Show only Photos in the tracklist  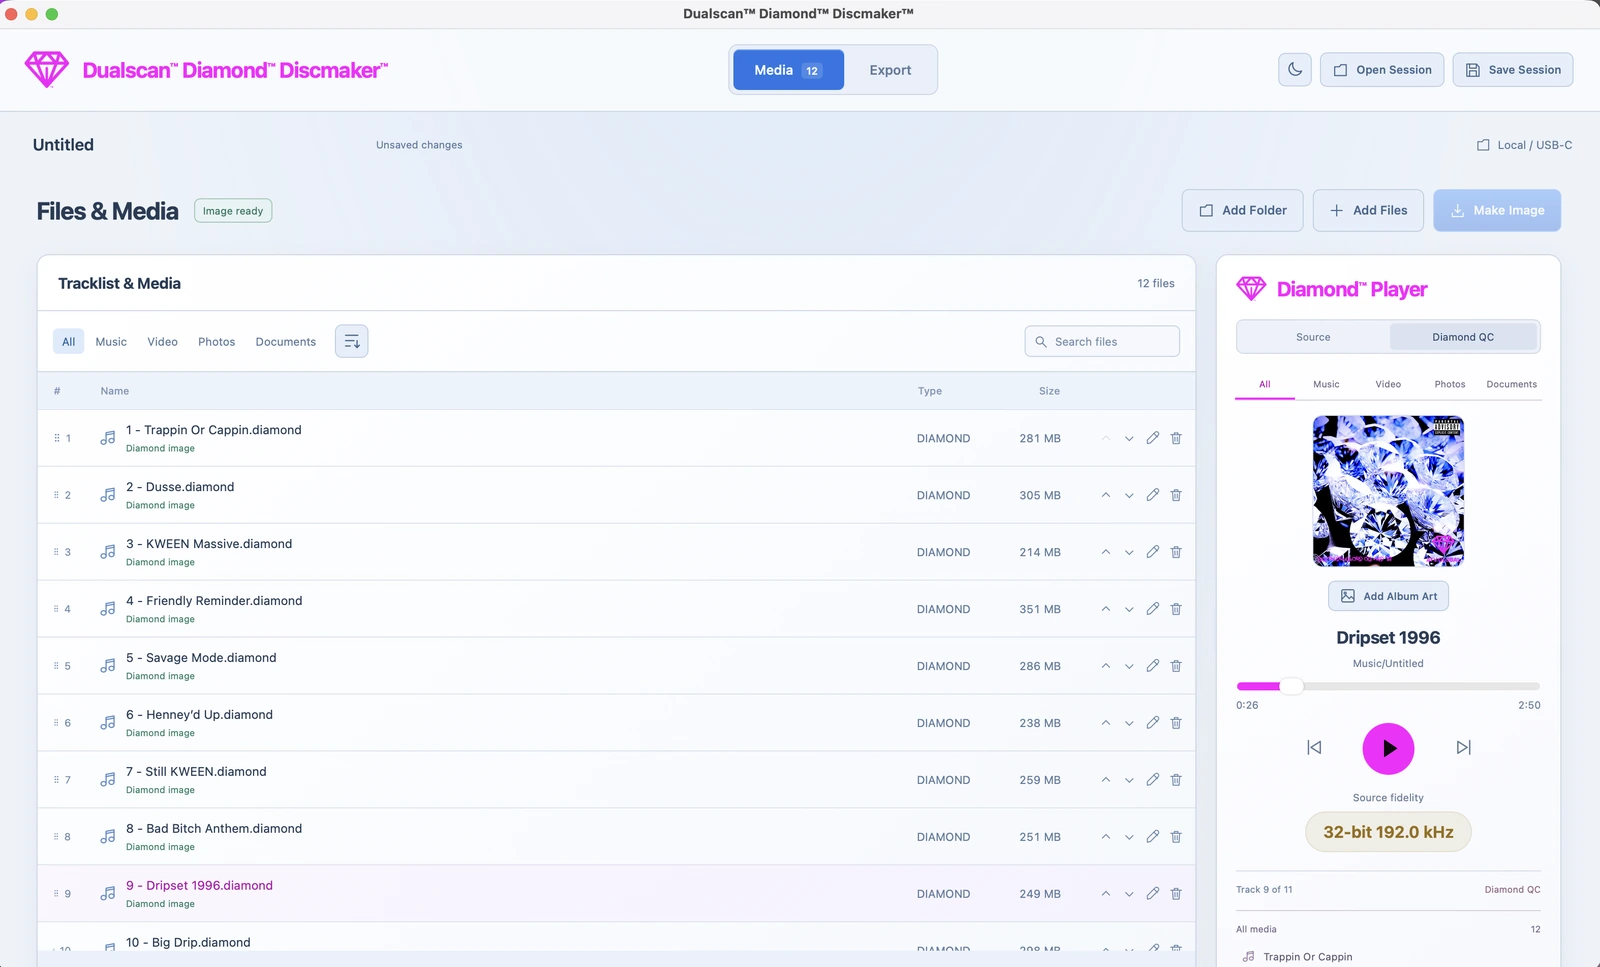click(216, 342)
